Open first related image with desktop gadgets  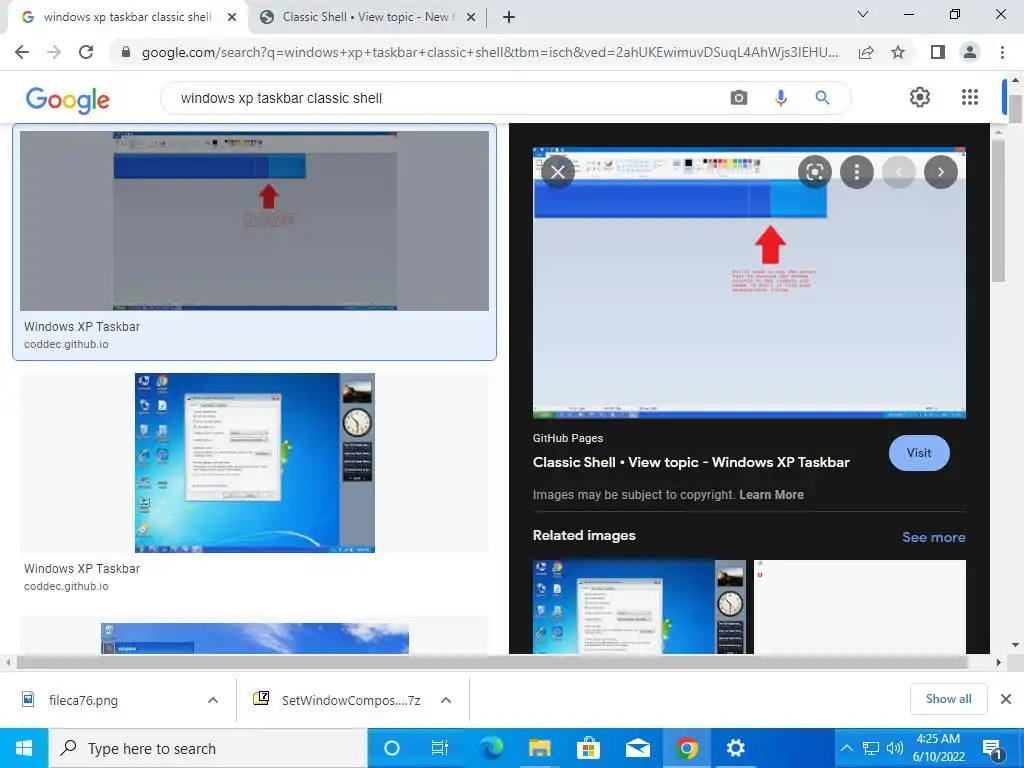pyautogui.click(x=639, y=606)
